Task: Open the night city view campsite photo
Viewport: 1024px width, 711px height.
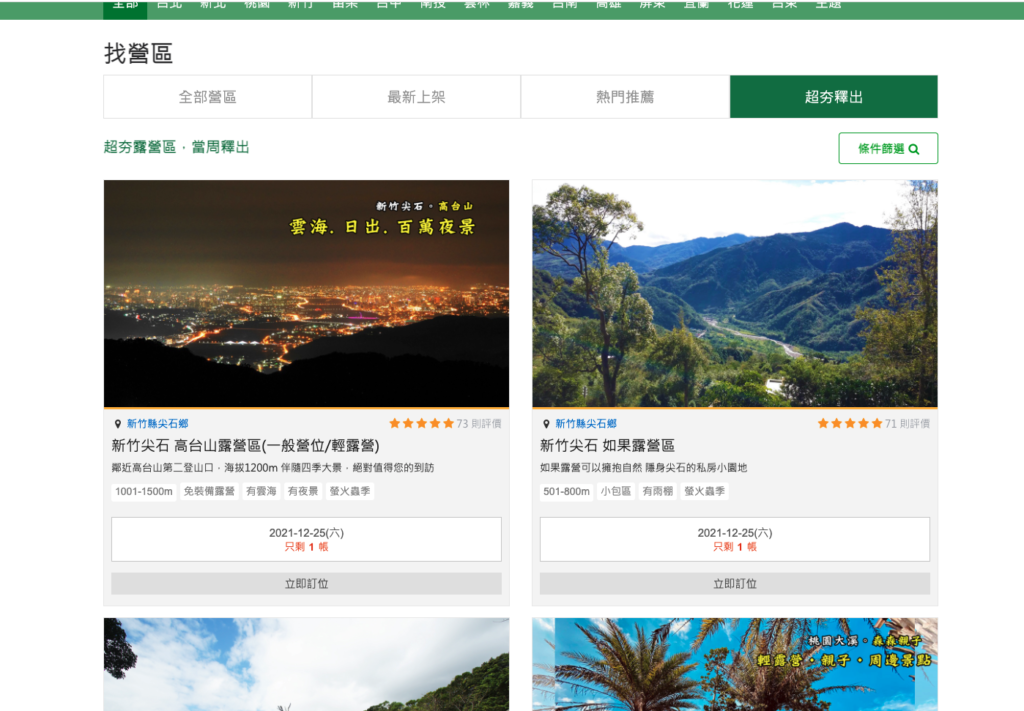Action: (x=306, y=294)
